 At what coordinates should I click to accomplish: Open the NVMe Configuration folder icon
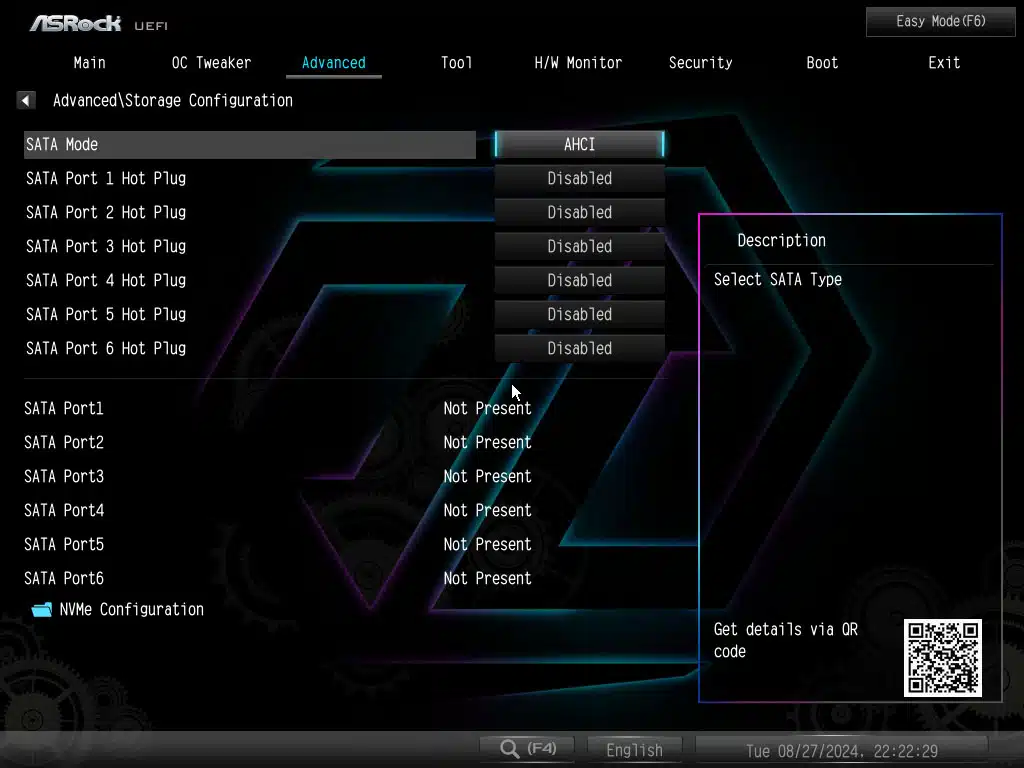coord(41,609)
